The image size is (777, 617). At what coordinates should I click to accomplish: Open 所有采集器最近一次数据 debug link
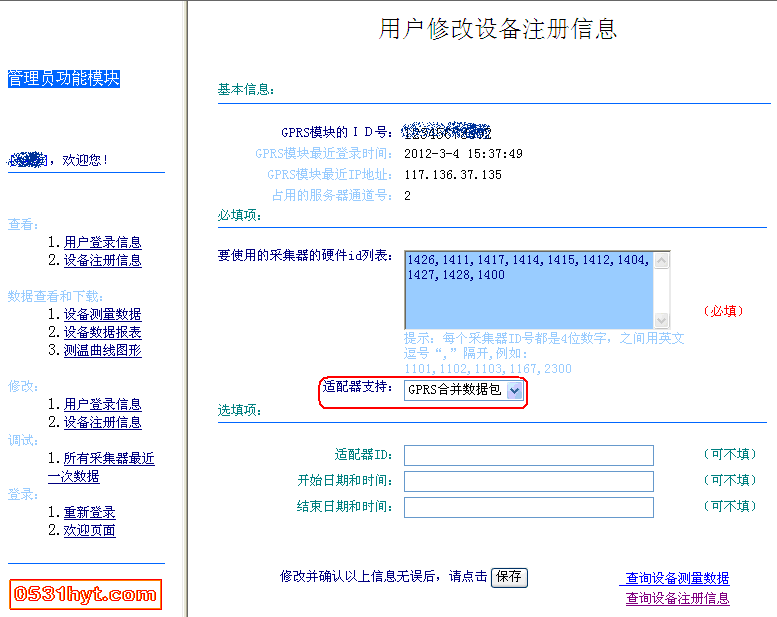pos(108,458)
